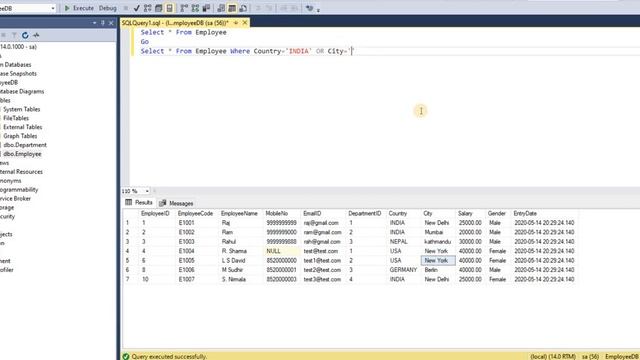Click 'Query executed successfully' status text
This screenshot has height=360, width=640.
pyautogui.click(x=169, y=356)
